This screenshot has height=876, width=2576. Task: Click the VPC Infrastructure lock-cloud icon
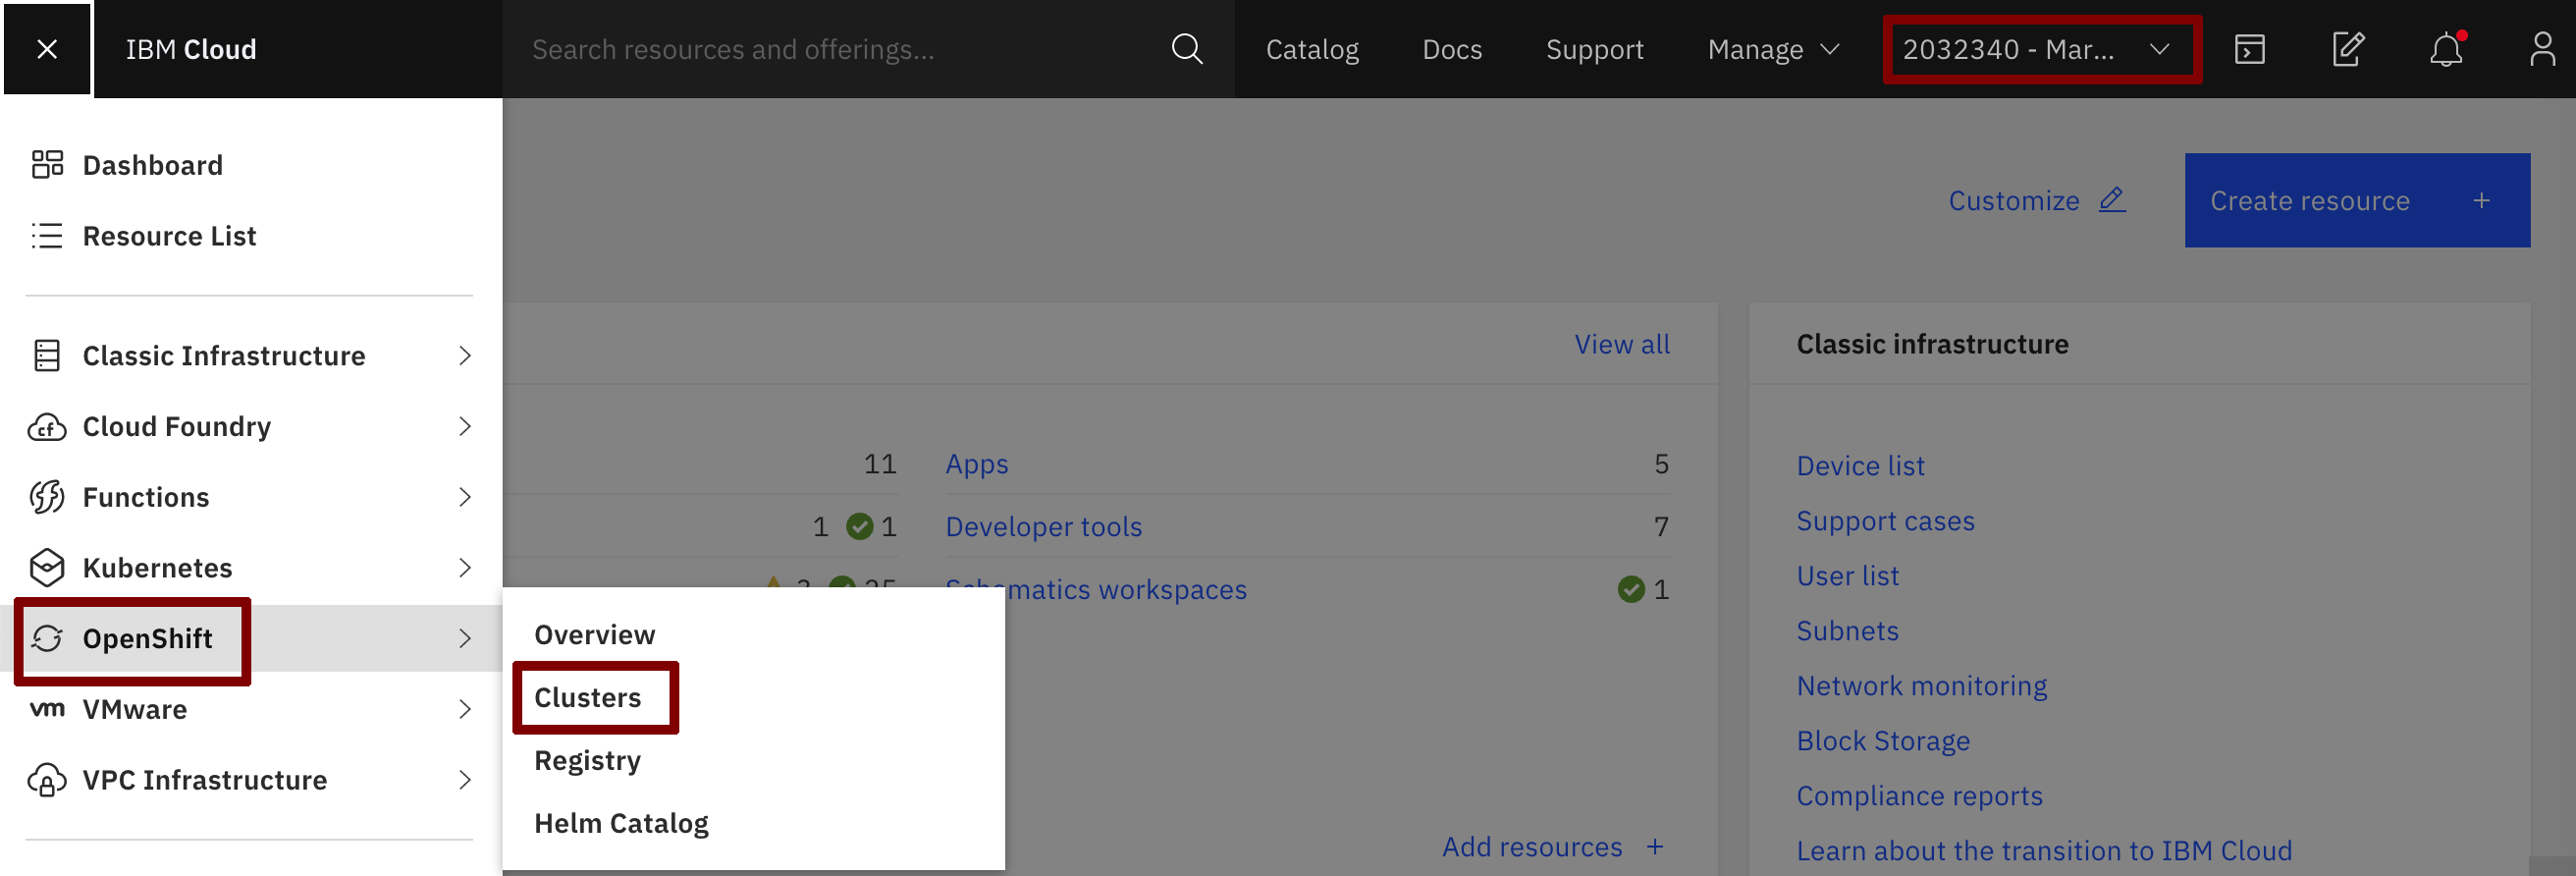pyautogui.click(x=47, y=780)
